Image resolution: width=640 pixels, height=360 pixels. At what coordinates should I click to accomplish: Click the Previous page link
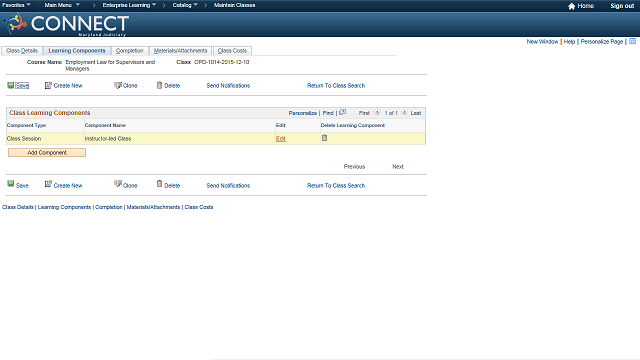354,167
